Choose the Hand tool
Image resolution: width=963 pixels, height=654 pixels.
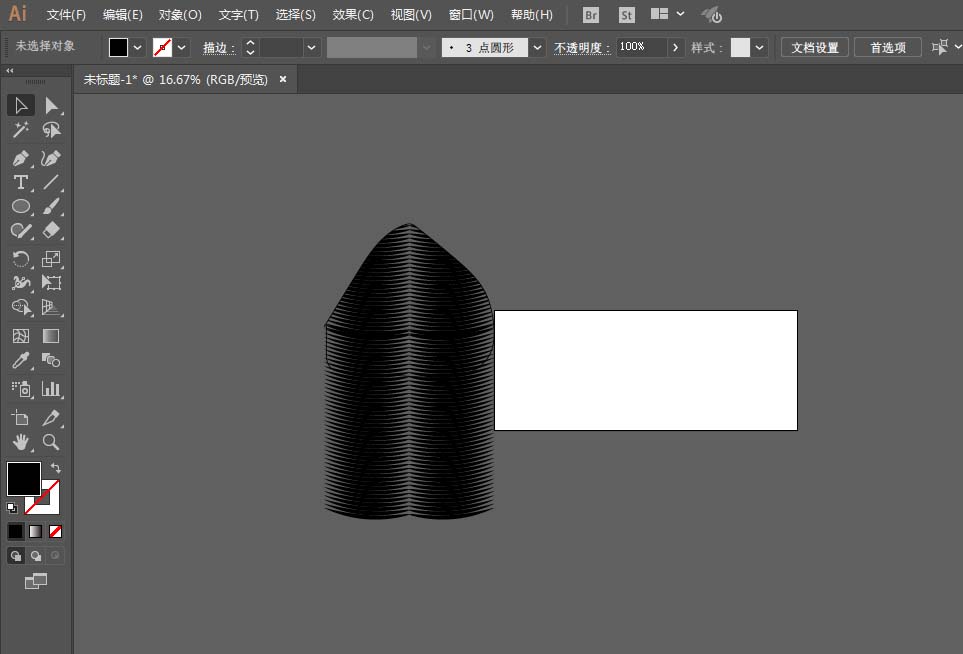point(20,441)
